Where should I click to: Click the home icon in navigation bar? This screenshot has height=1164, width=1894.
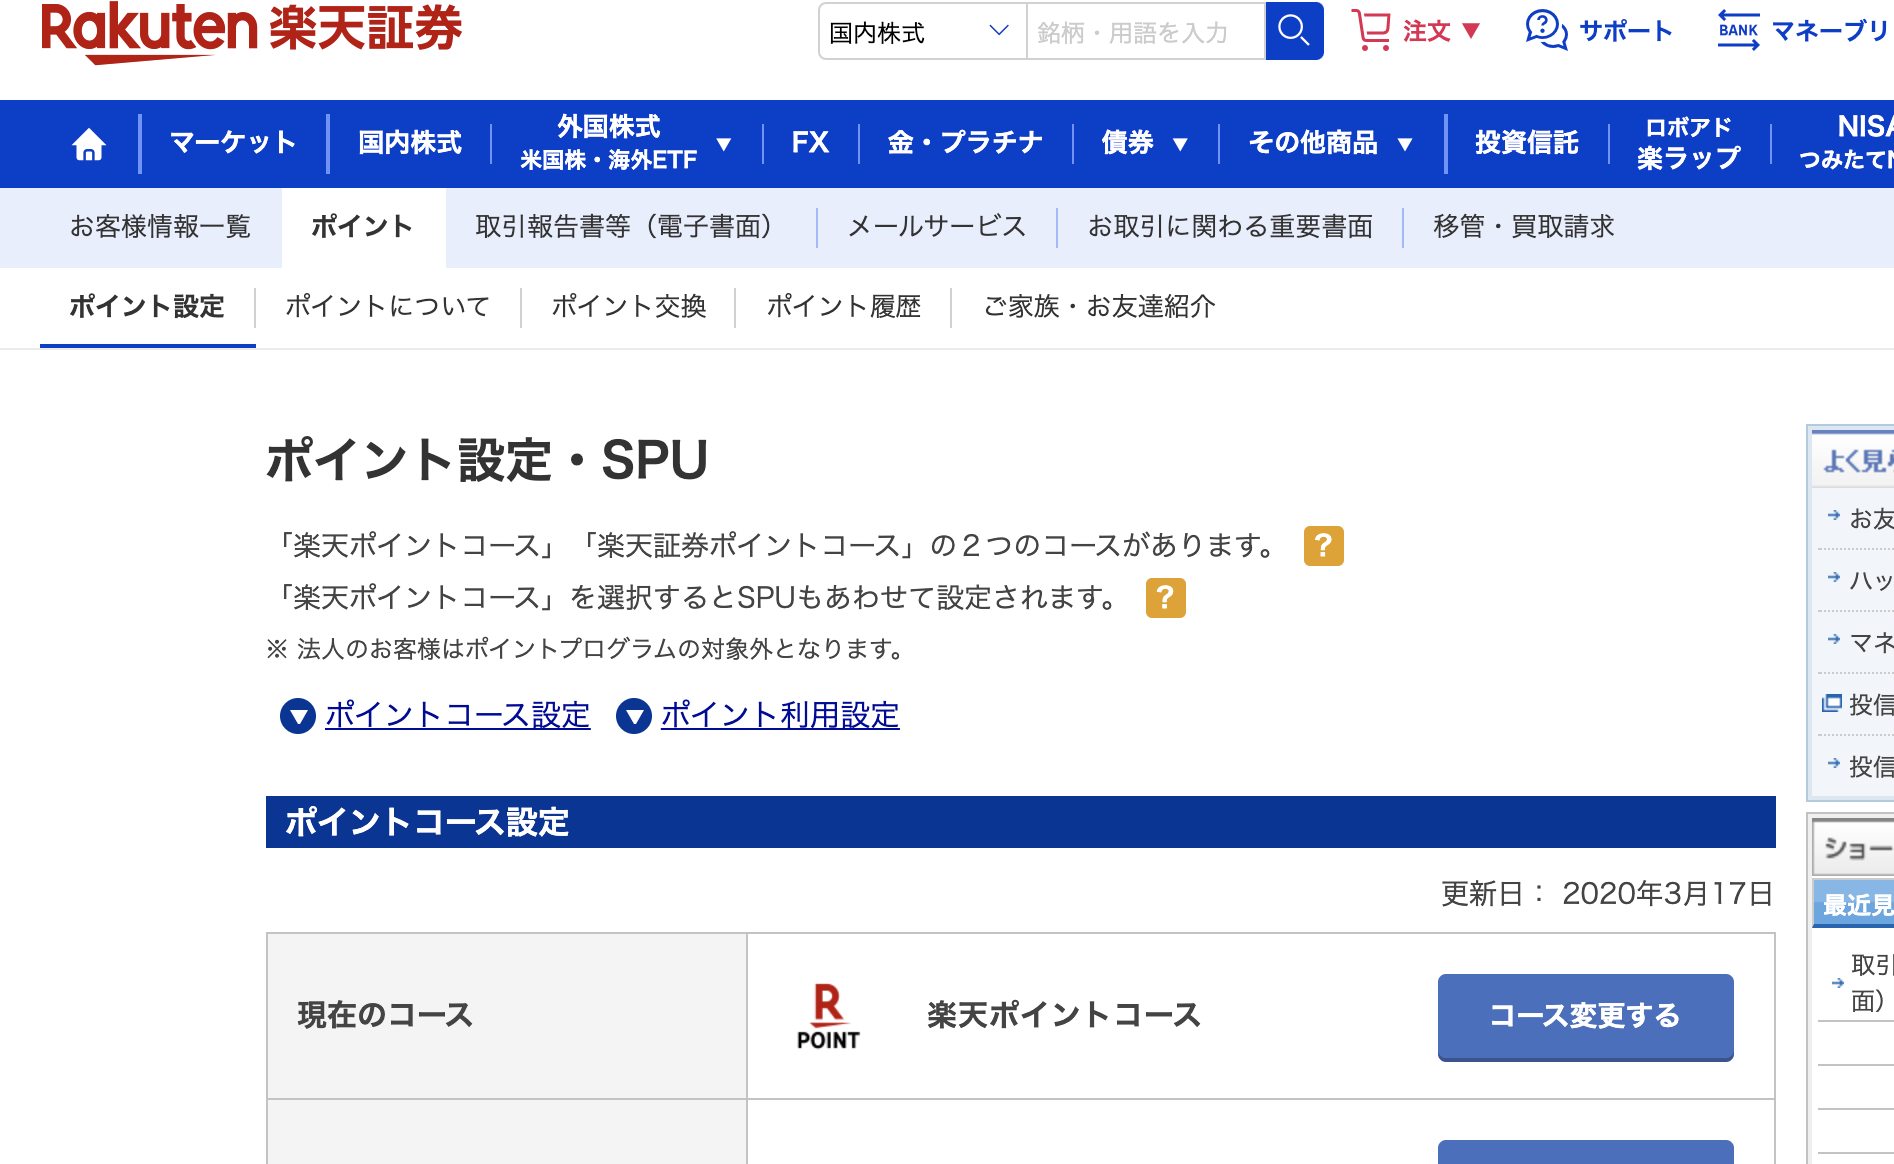point(89,144)
